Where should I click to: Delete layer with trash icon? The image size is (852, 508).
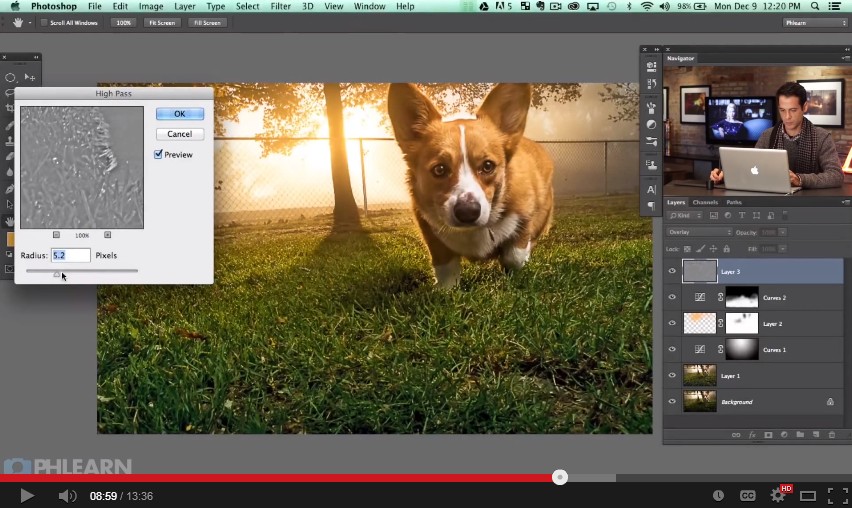tap(831, 435)
